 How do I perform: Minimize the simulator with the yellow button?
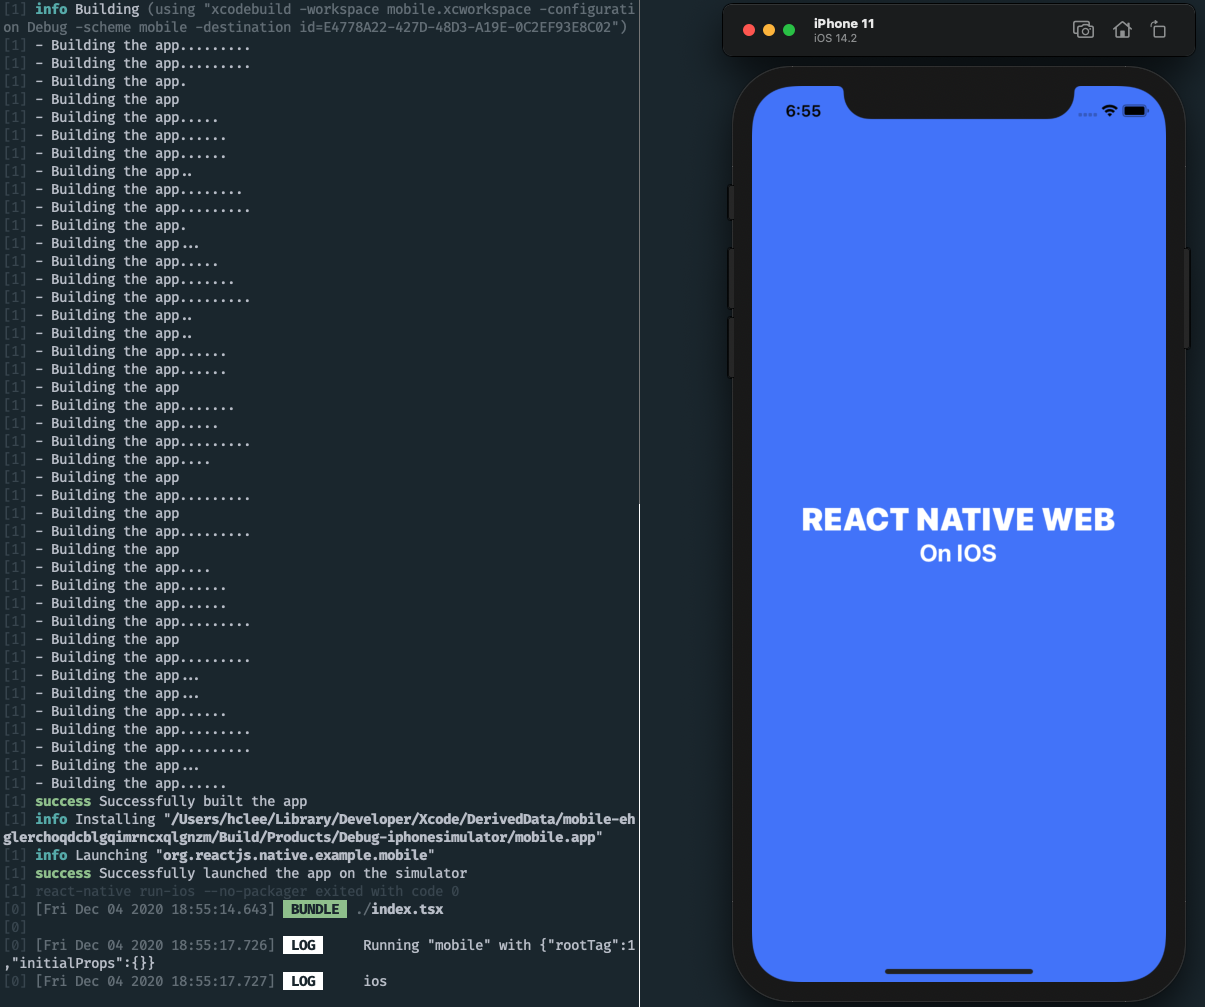coord(769,30)
